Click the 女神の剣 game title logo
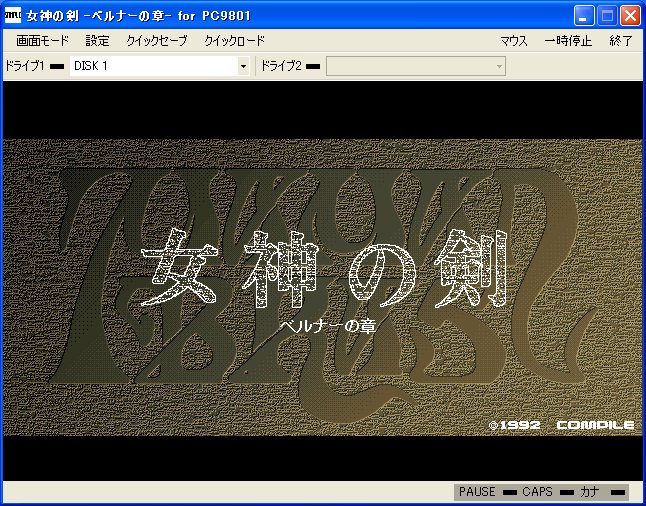 [323, 269]
